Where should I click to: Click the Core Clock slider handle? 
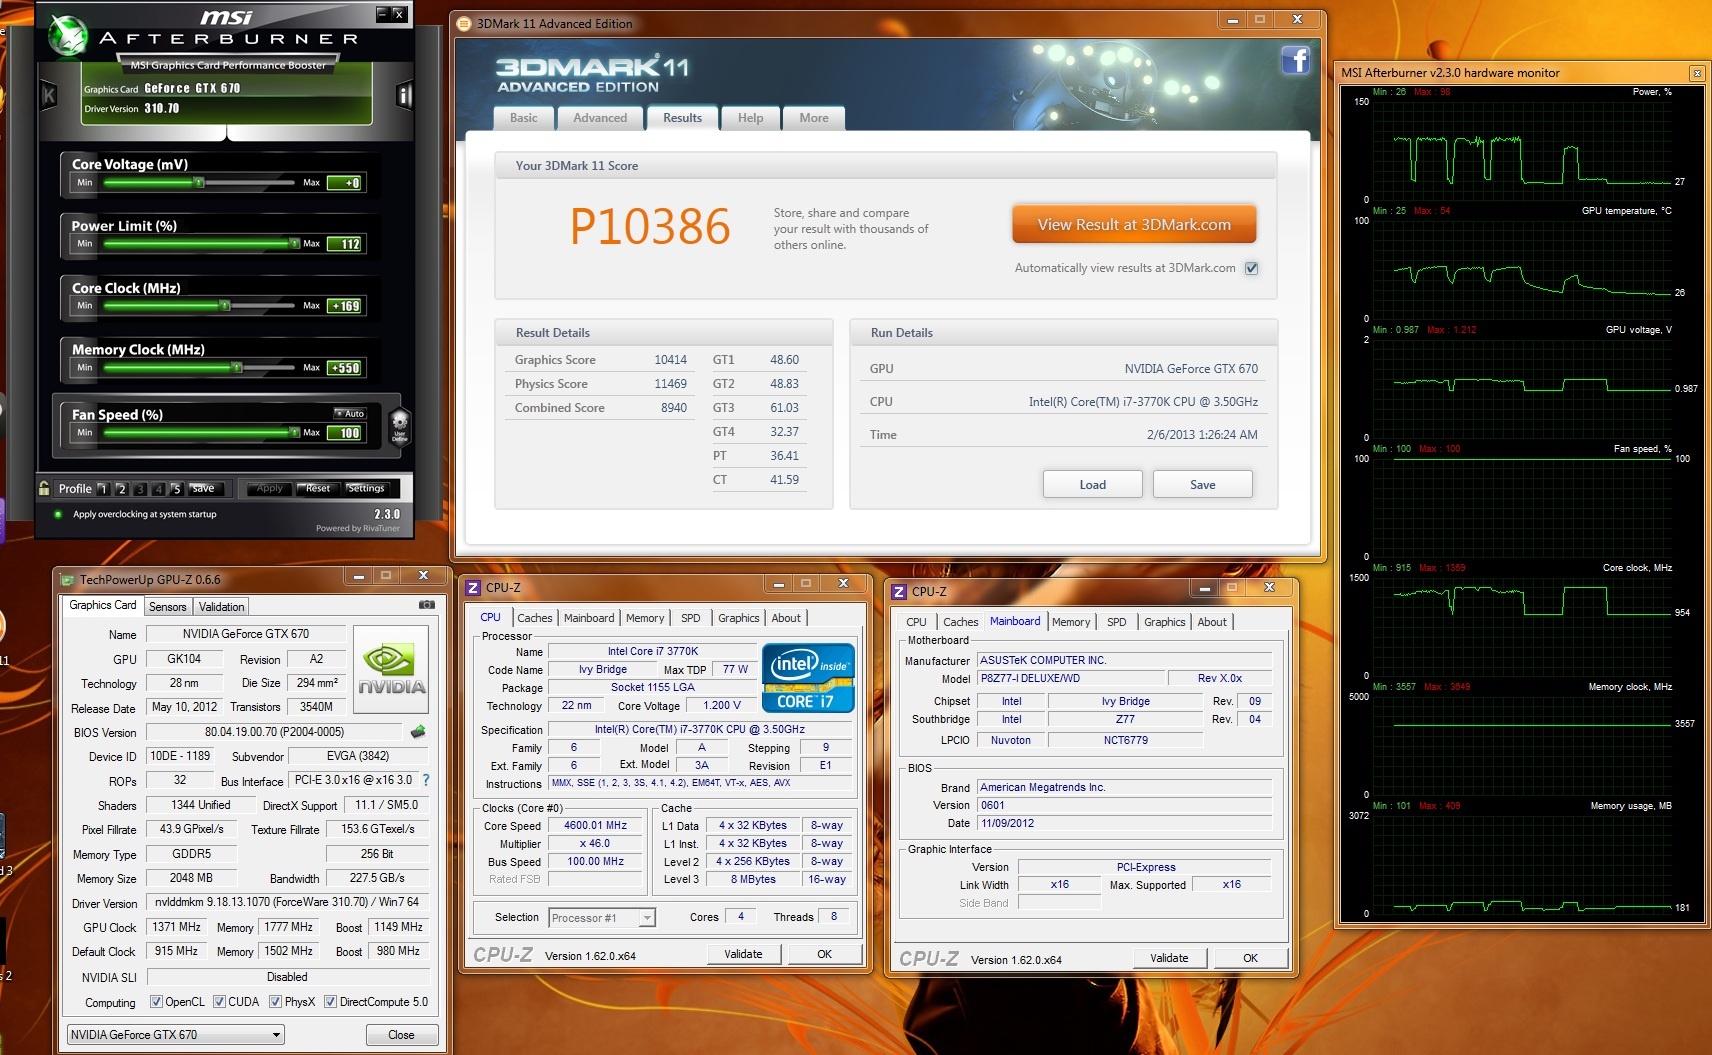[x=225, y=306]
